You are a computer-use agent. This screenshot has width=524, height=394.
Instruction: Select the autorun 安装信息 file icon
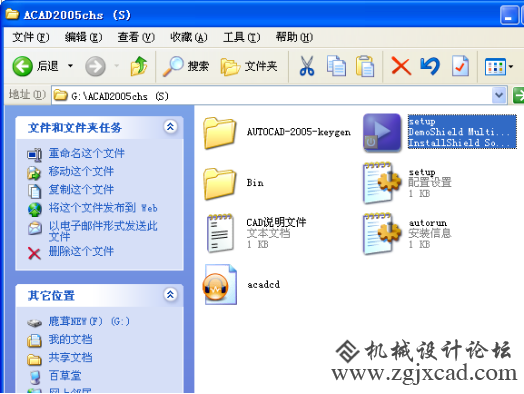click(382, 234)
